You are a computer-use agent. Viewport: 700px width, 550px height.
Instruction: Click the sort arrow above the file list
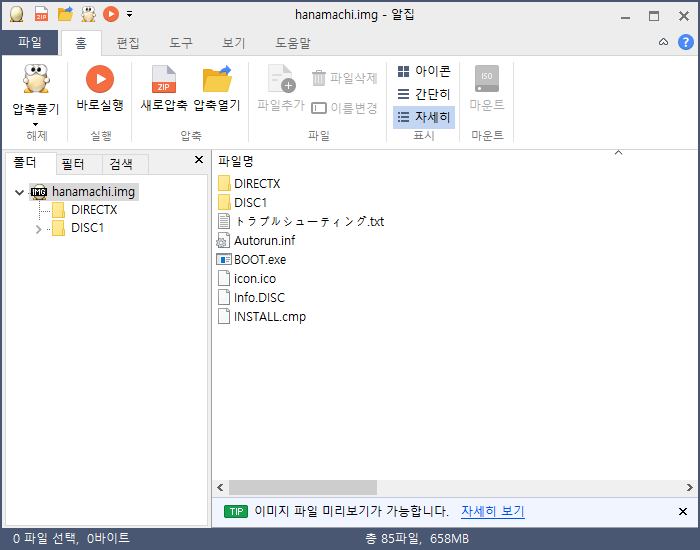[618, 153]
